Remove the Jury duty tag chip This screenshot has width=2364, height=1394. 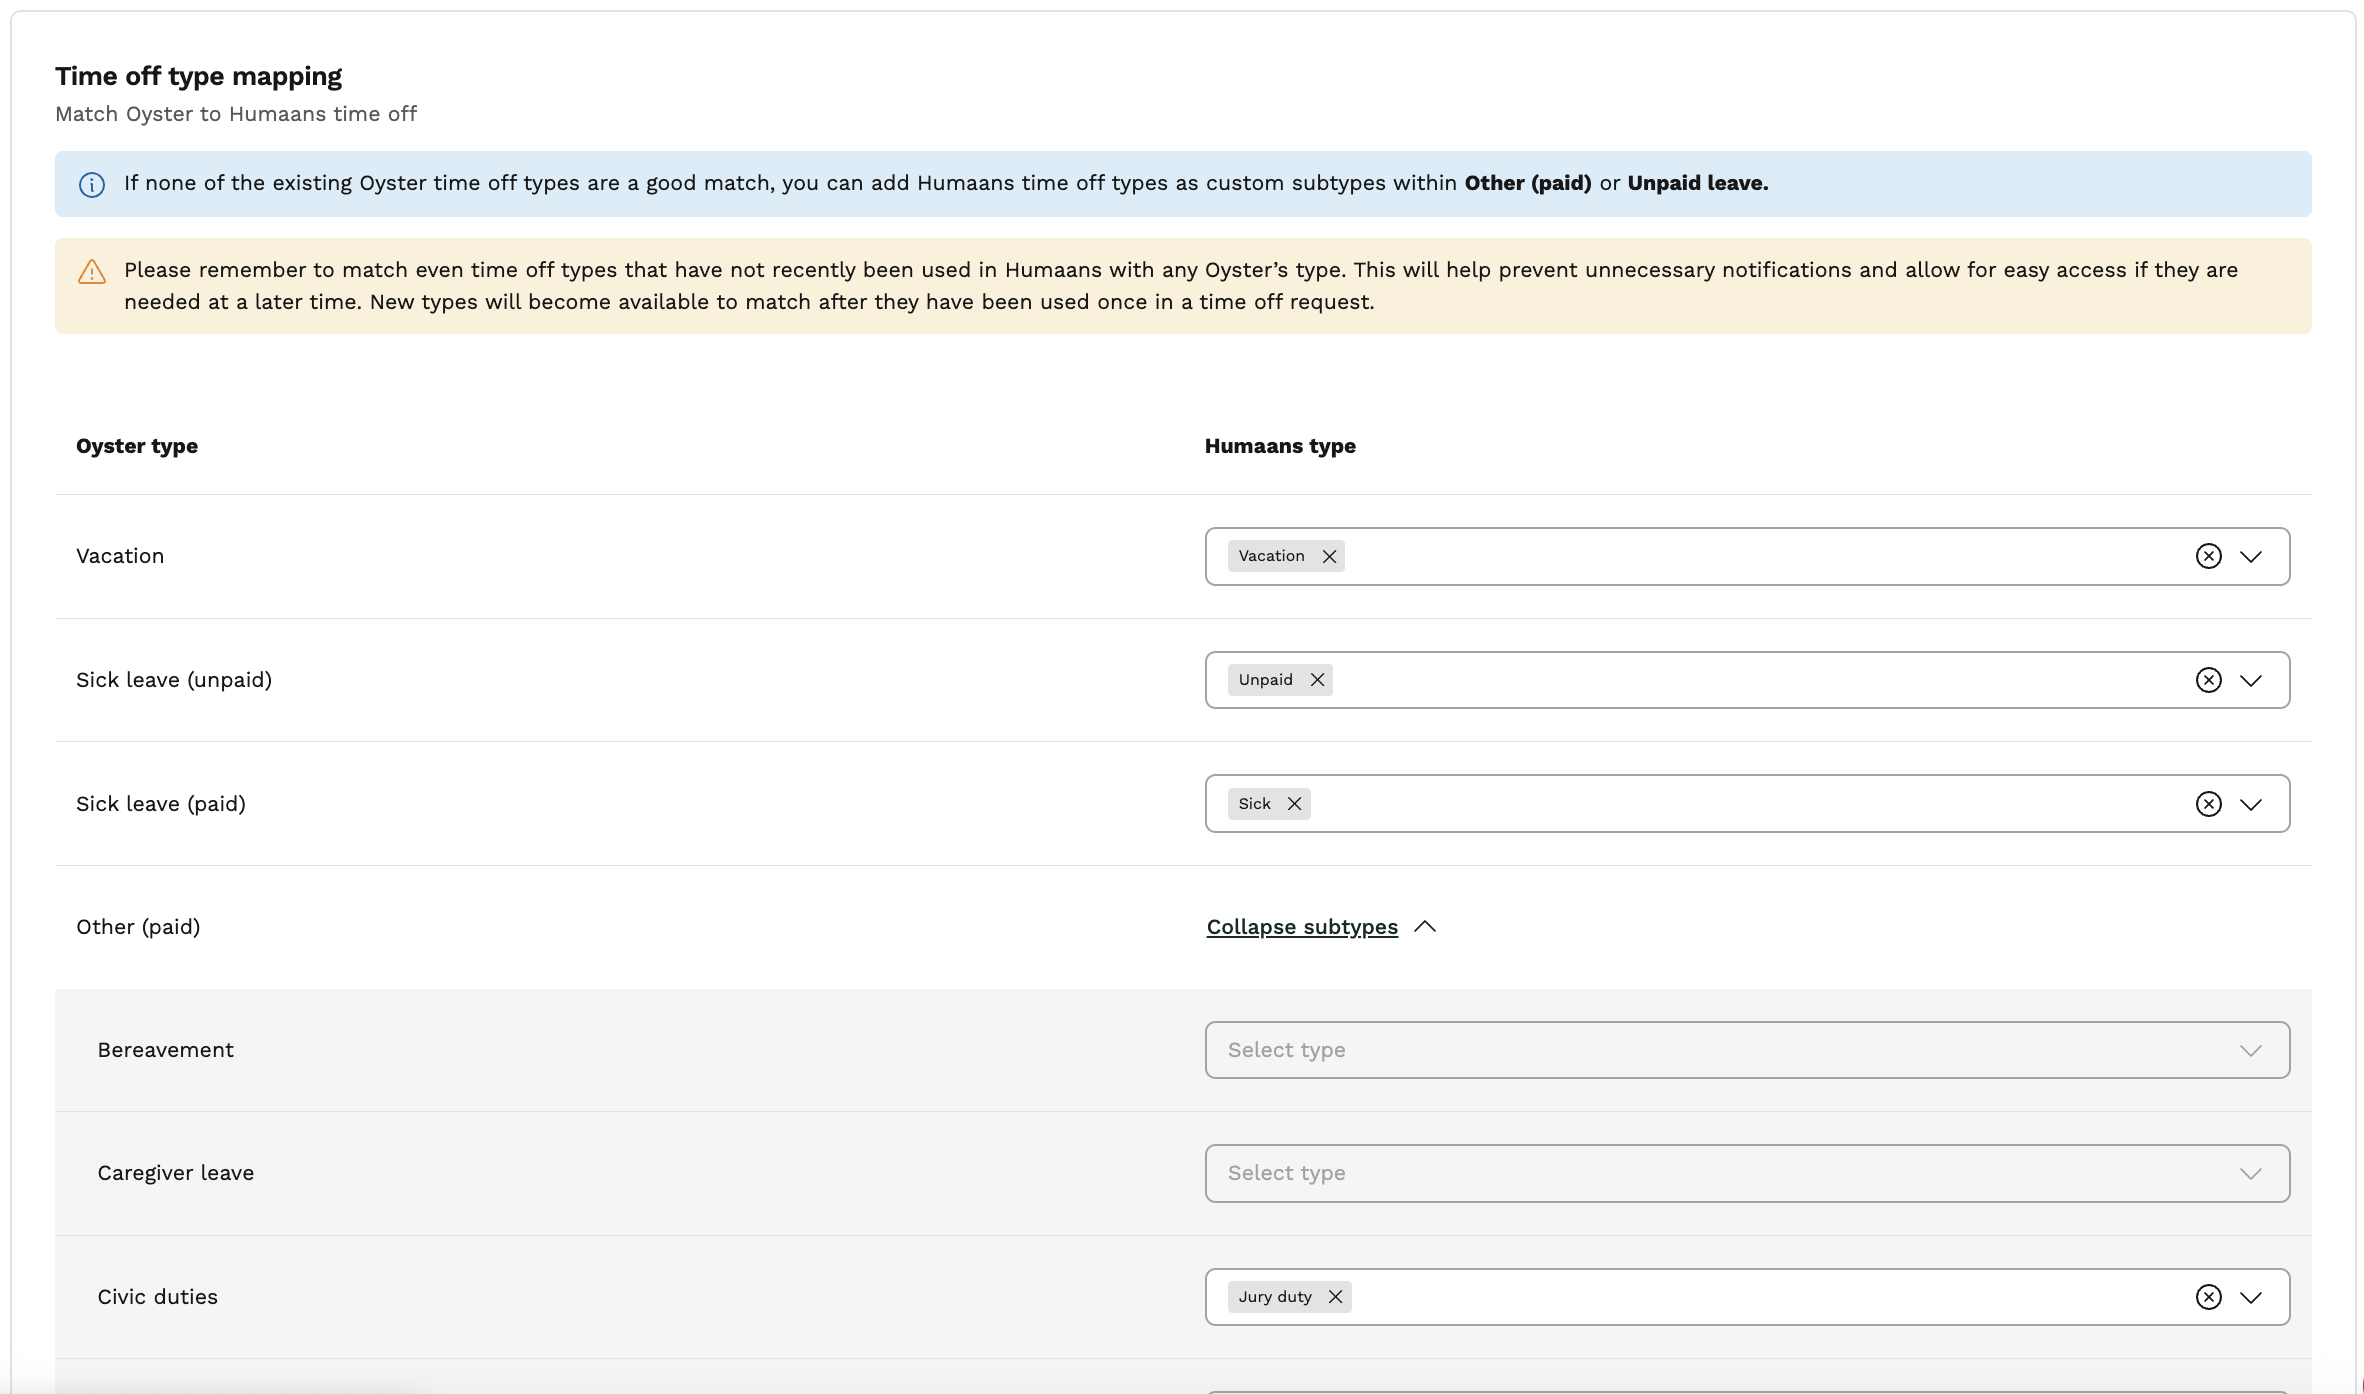pyautogui.click(x=1335, y=1297)
